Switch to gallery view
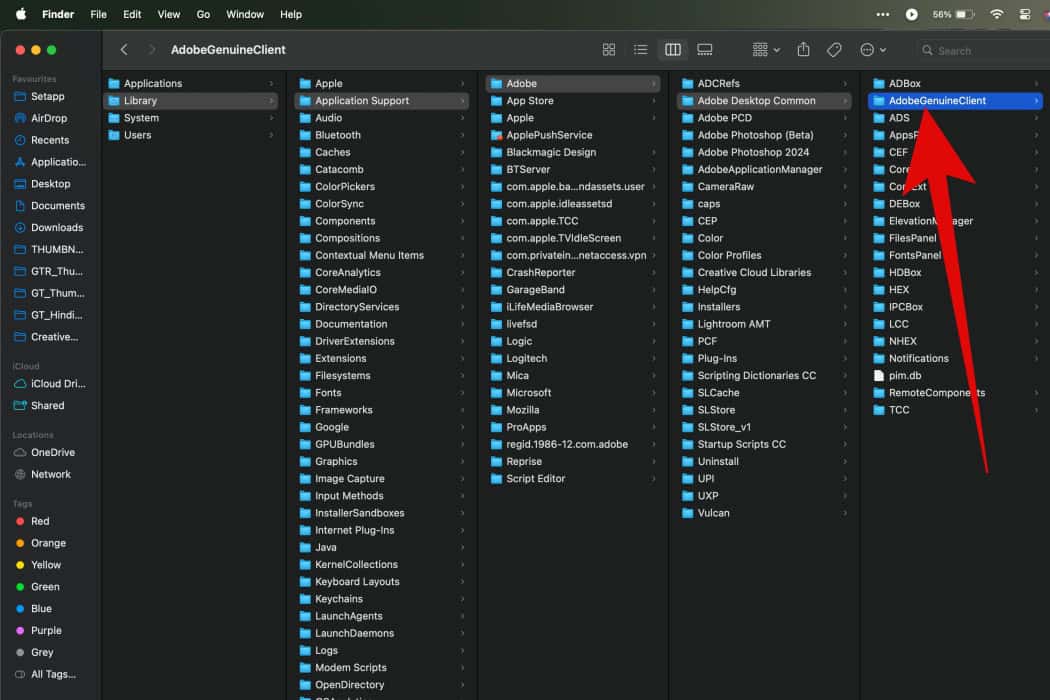Viewport: 1050px width, 700px height. [705, 50]
